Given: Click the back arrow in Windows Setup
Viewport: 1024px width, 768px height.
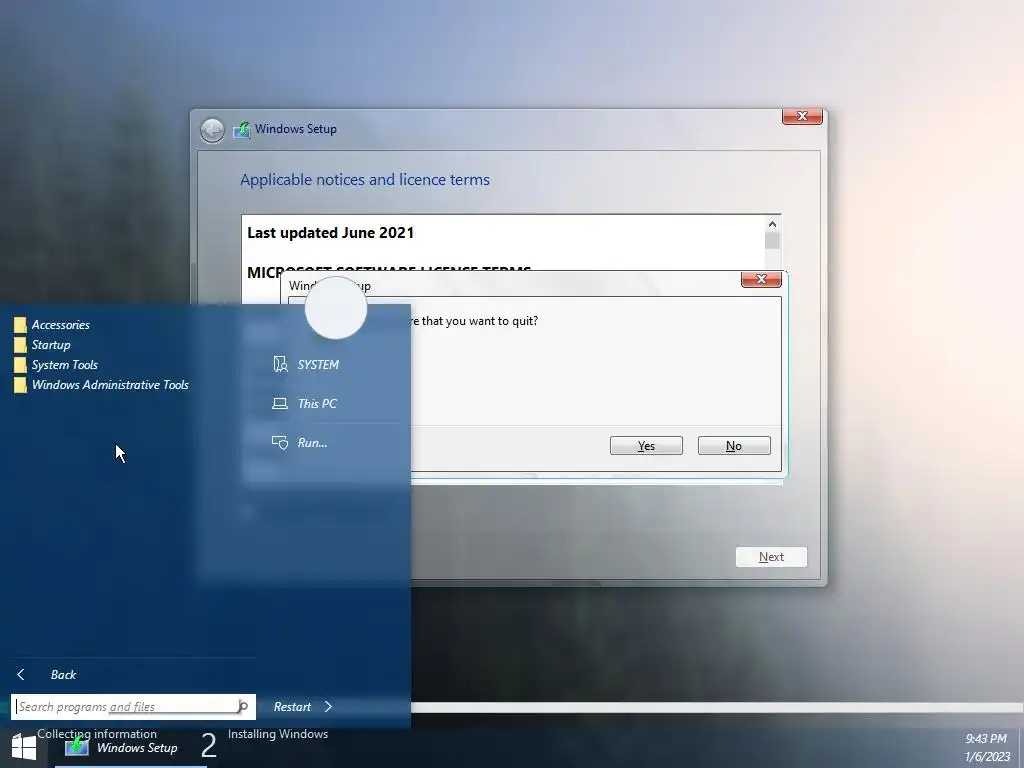Looking at the screenshot, I should click(x=212, y=130).
